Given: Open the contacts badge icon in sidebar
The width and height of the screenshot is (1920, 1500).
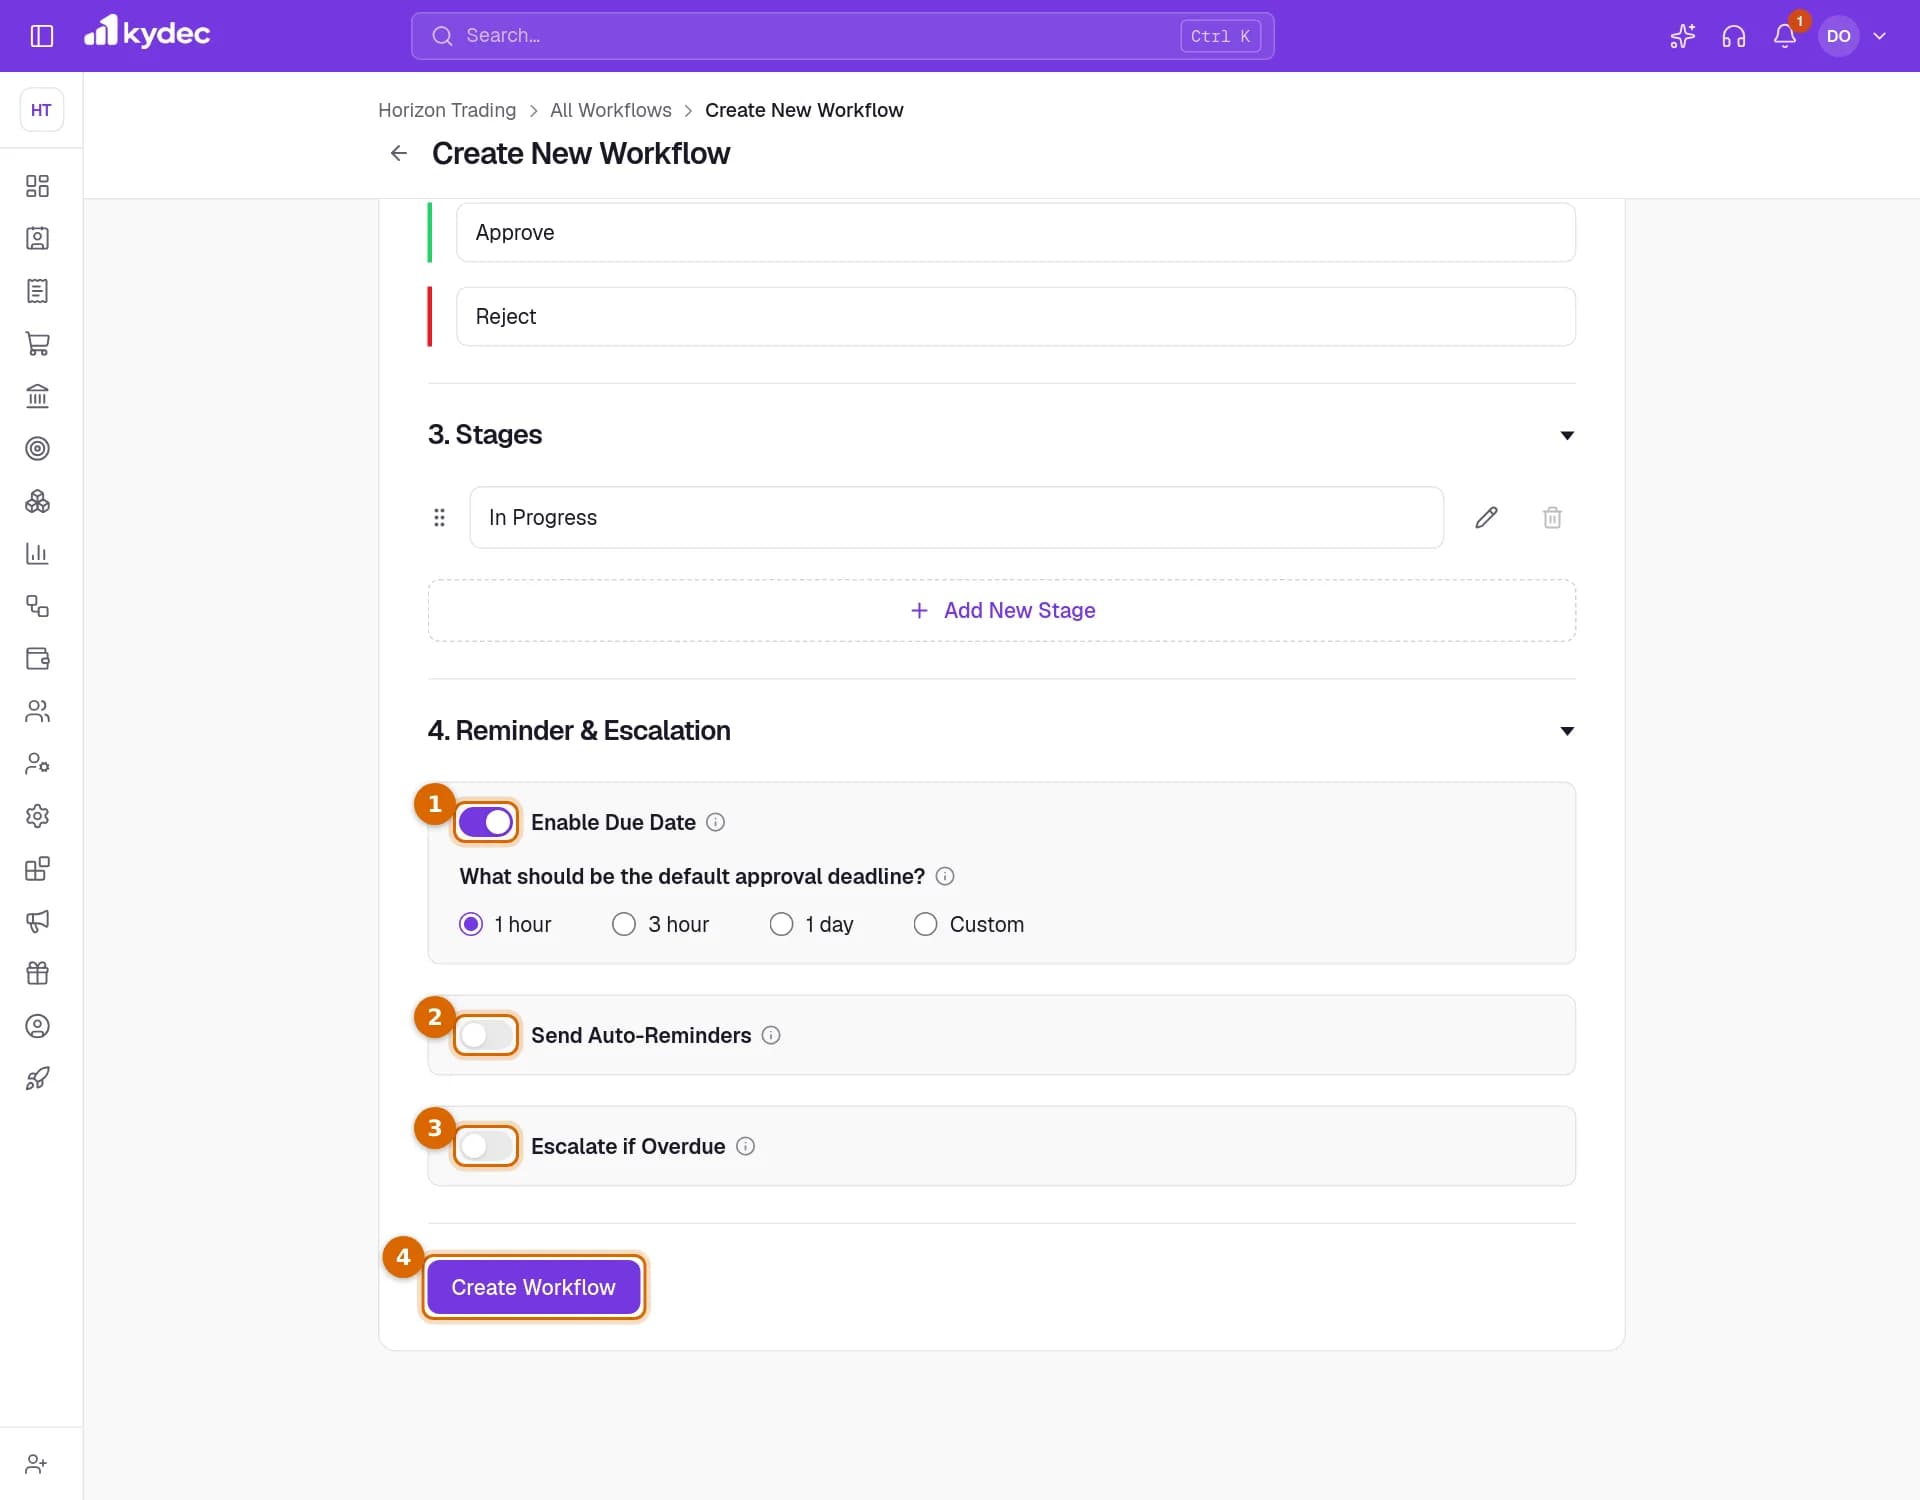Looking at the screenshot, I should [x=37, y=238].
